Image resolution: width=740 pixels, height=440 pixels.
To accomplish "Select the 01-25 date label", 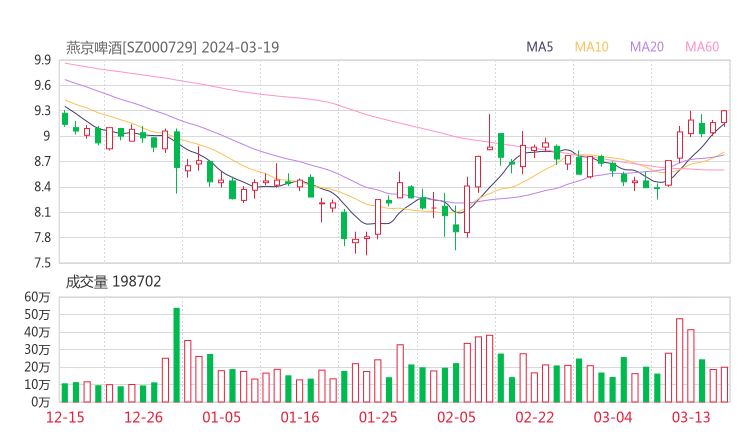I will pos(378,417).
